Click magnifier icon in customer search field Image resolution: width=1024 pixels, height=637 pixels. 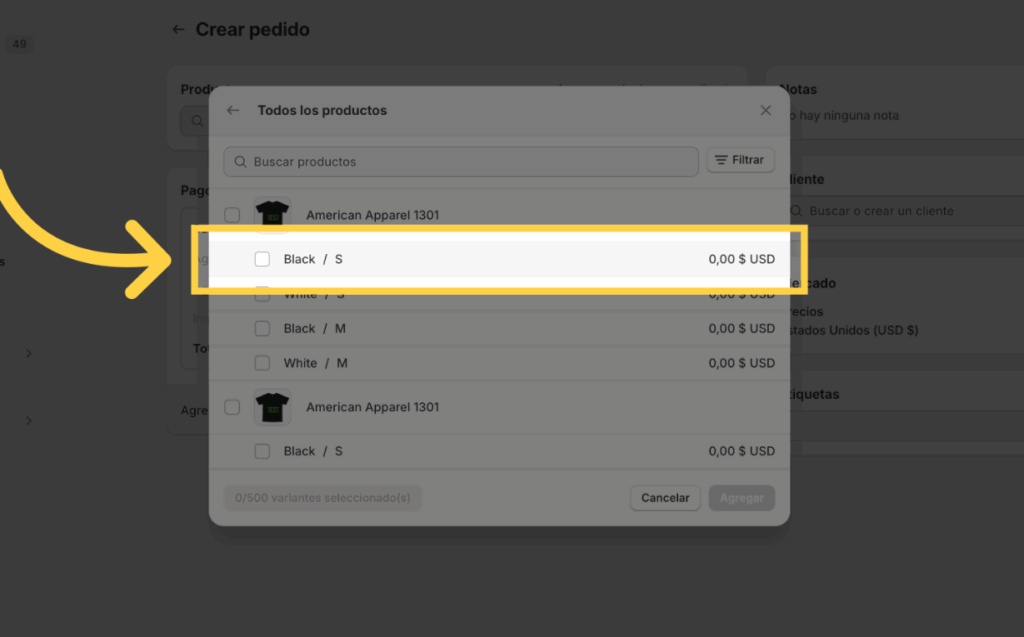tap(797, 211)
